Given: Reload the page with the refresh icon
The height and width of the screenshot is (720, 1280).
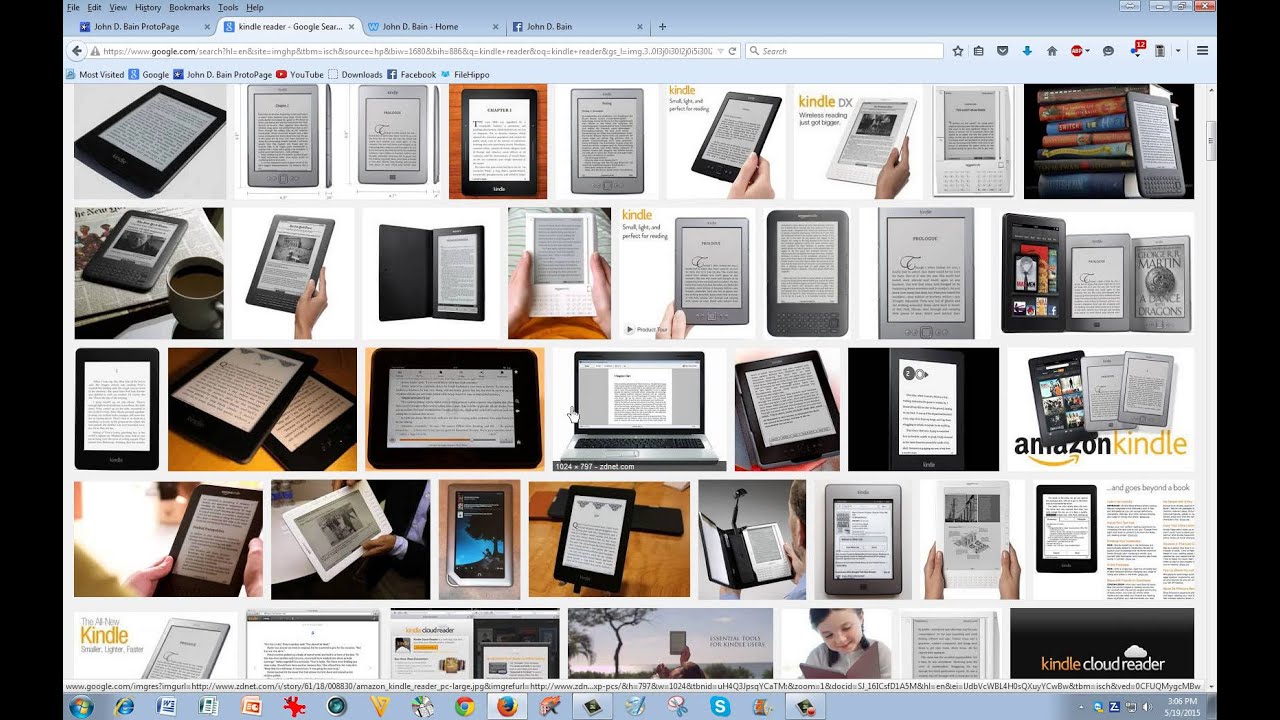Looking at the screenshot, I should pos(733,50).
